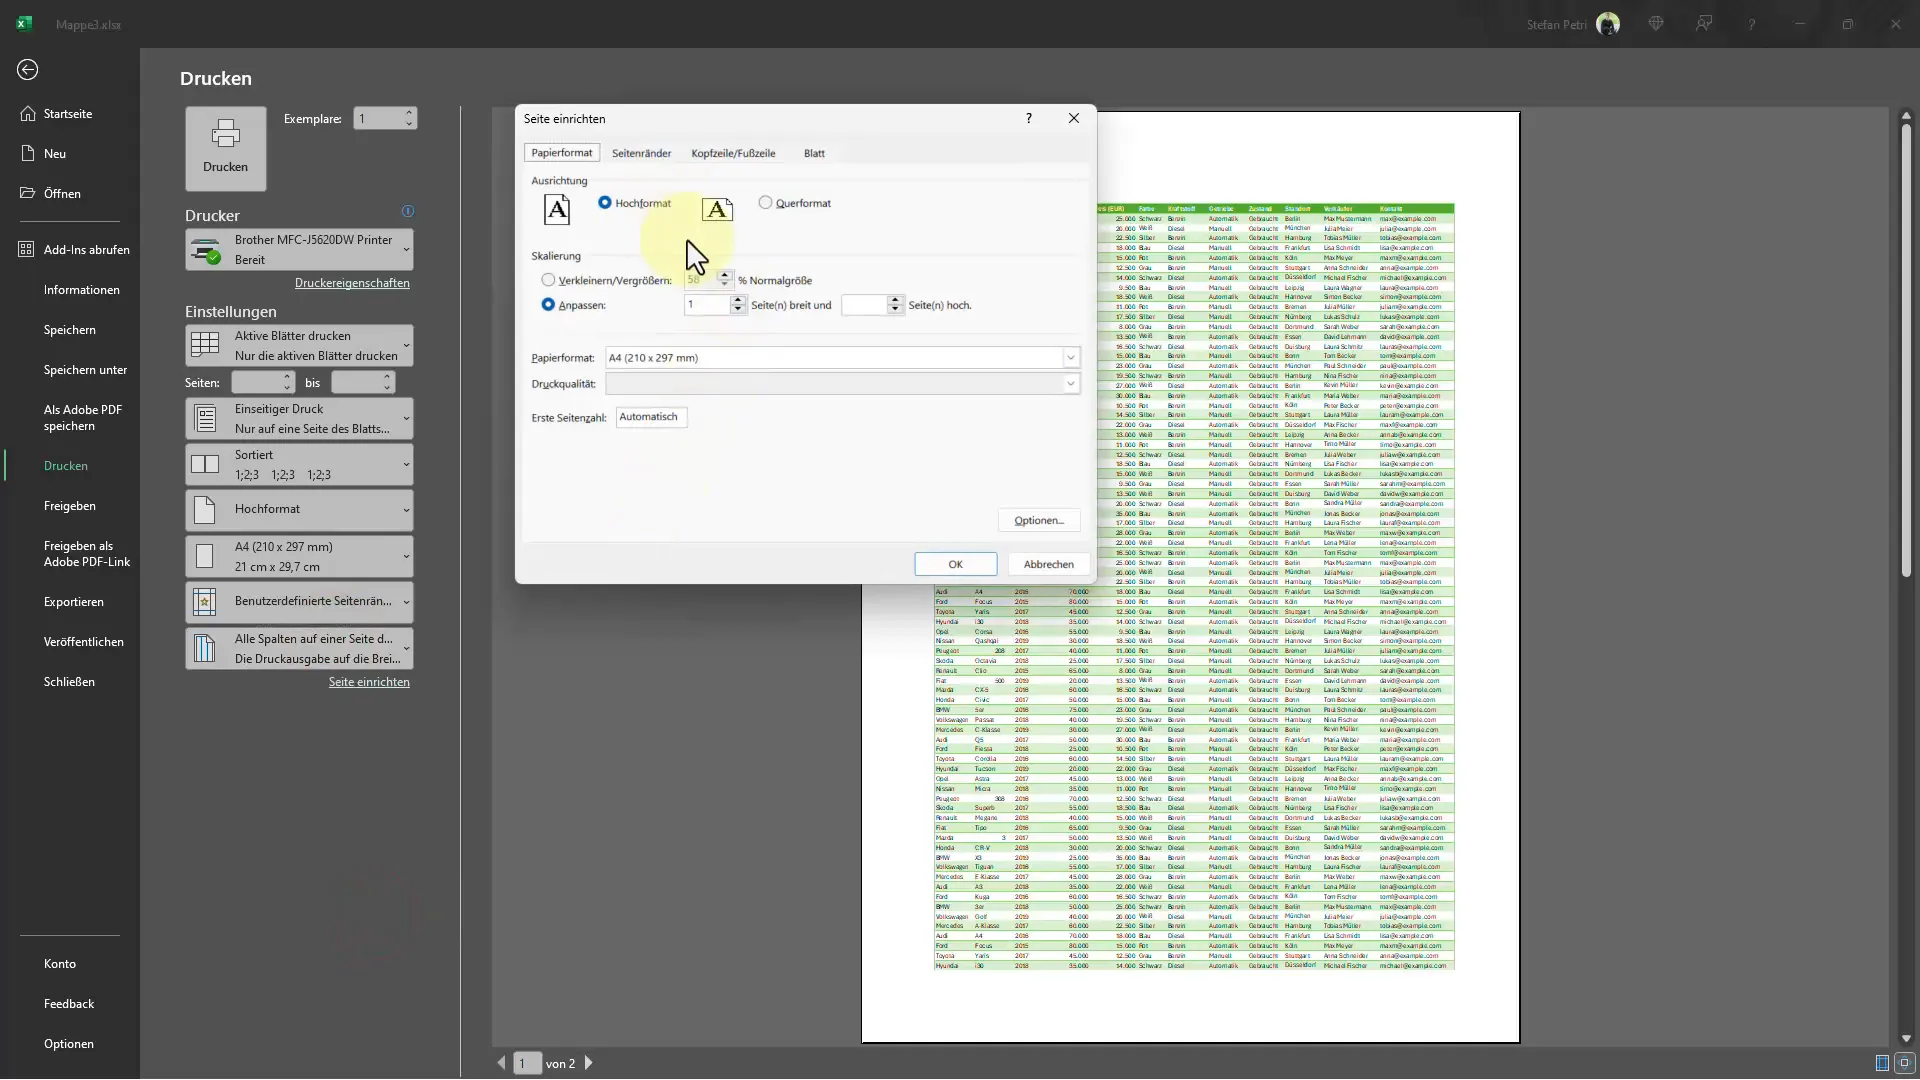Click Stefan Petri's profile picture
Image resolution: width=1920 pixels, height=1080 pixels.
click(x=1608, y=24)
